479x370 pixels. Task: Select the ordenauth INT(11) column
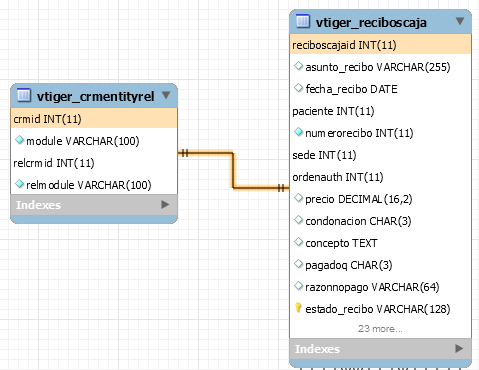click(x=380, y=177)
